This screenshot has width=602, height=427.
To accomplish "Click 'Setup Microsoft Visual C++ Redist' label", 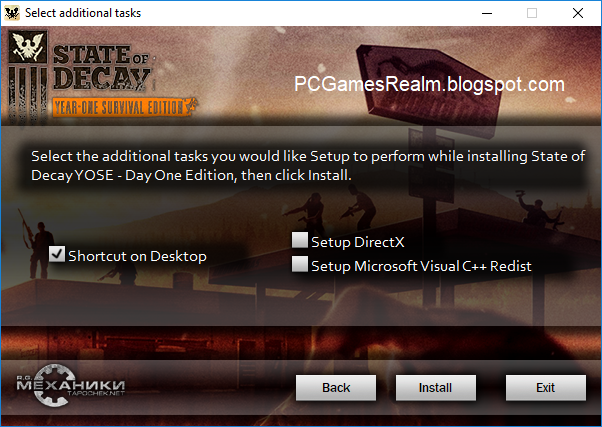I will coord(421,266).
